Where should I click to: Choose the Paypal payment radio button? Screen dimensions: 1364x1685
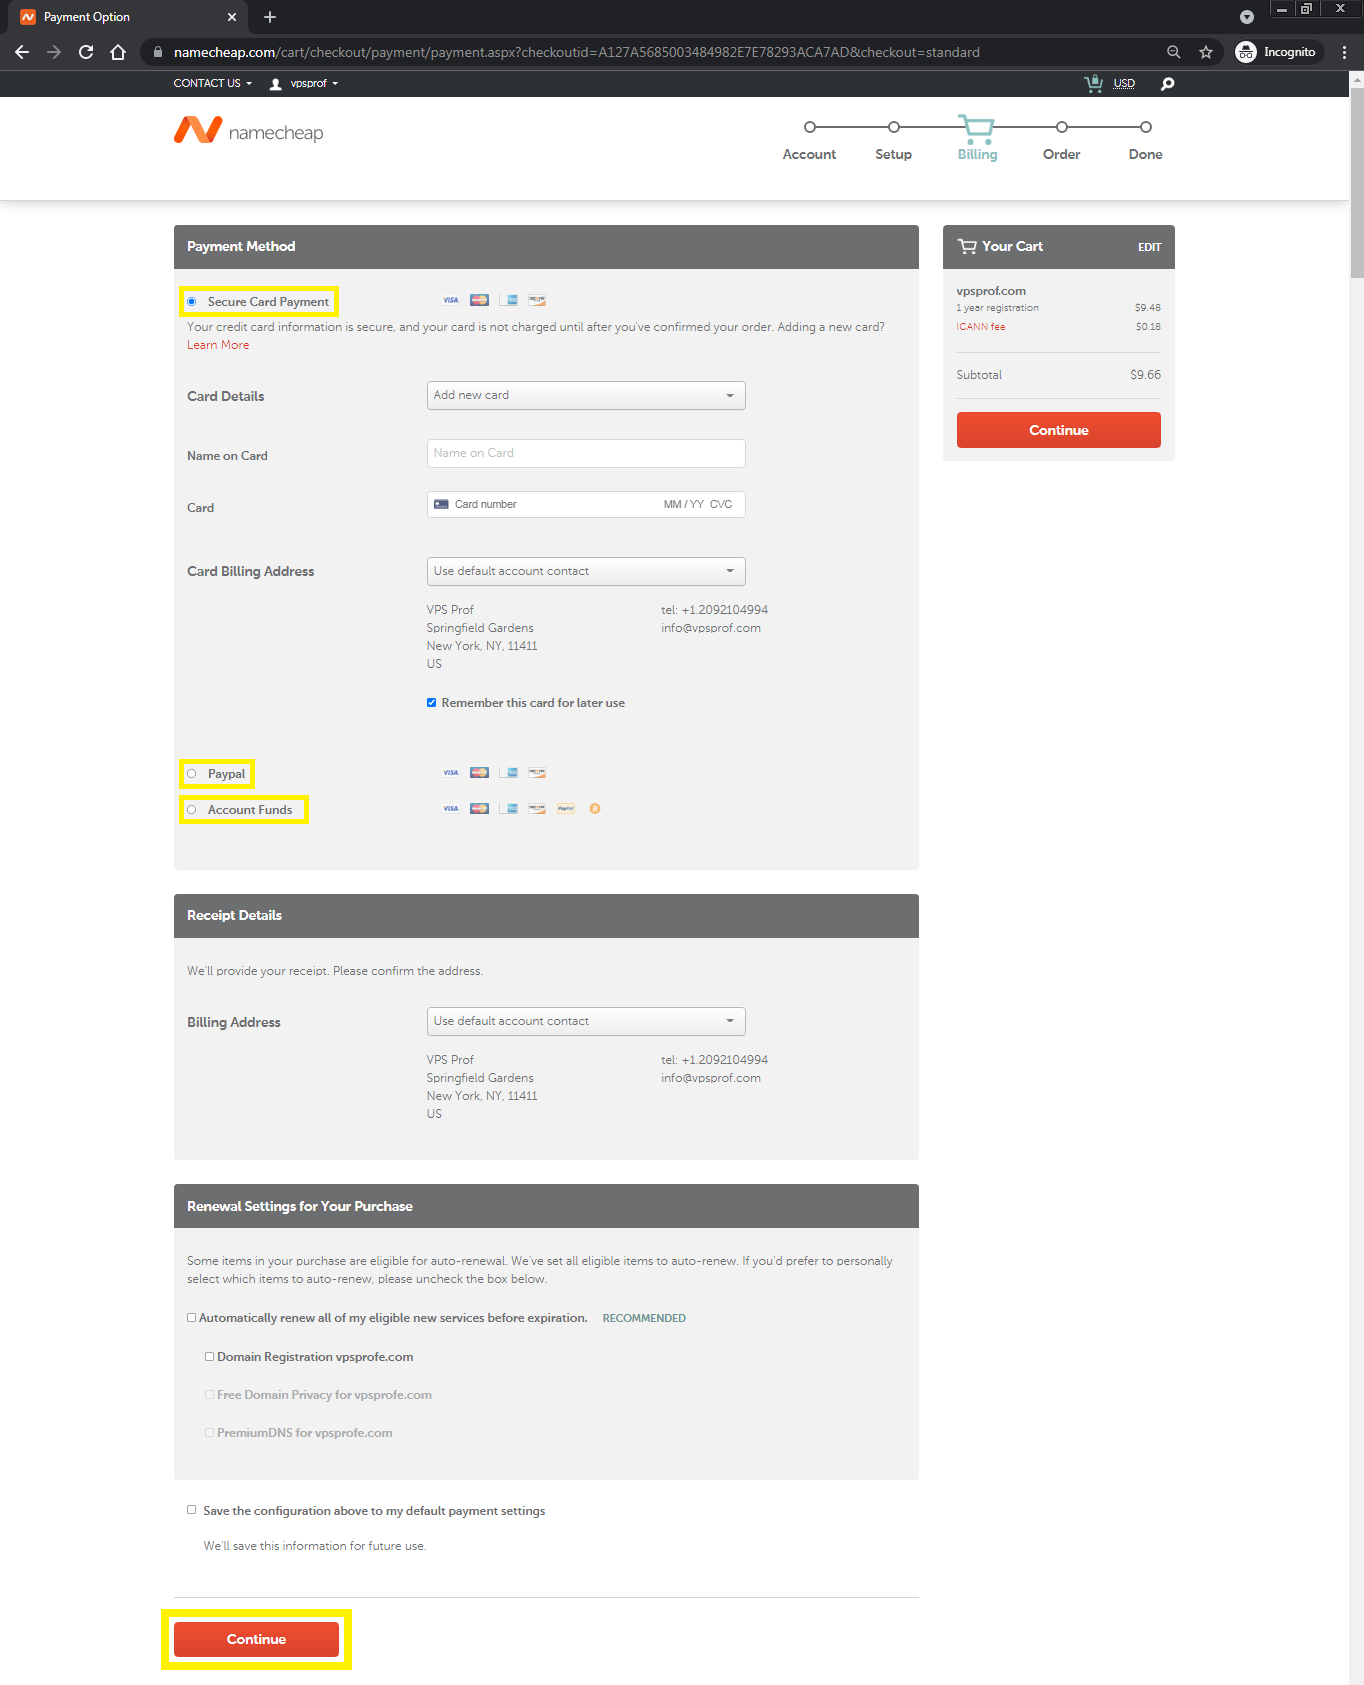[192, 774]
